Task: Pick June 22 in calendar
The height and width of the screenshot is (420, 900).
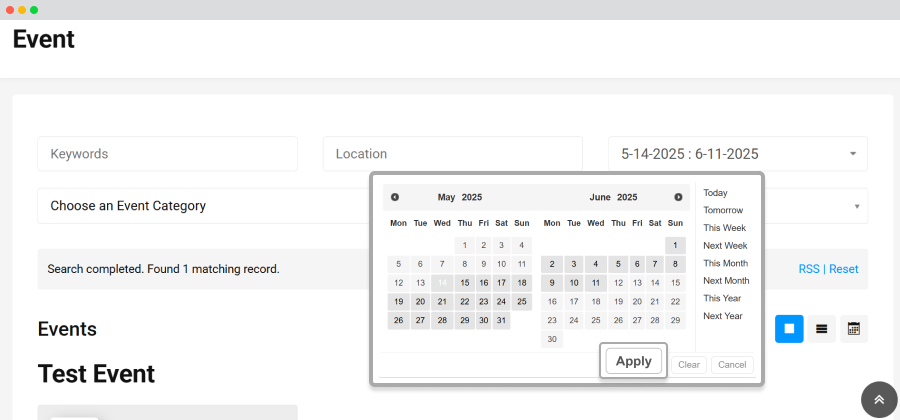Action: (x=676, y=302)
